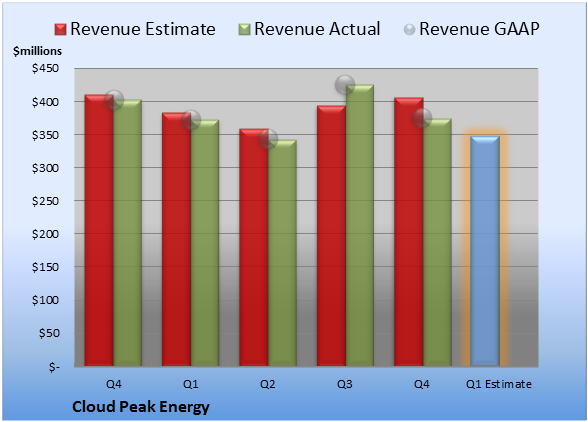Select the red estimate bar for second Q4
Screen dimensions: 588x422
pyautogui.click(x=408, y=231)
